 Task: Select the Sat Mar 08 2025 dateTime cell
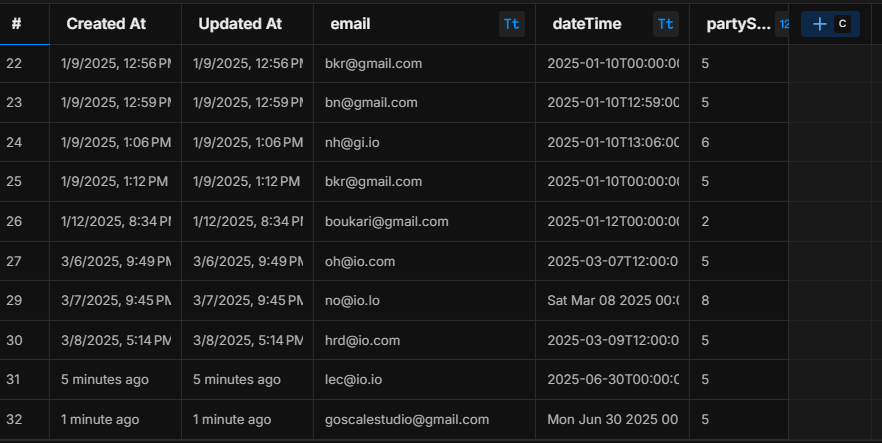[613, 300]
